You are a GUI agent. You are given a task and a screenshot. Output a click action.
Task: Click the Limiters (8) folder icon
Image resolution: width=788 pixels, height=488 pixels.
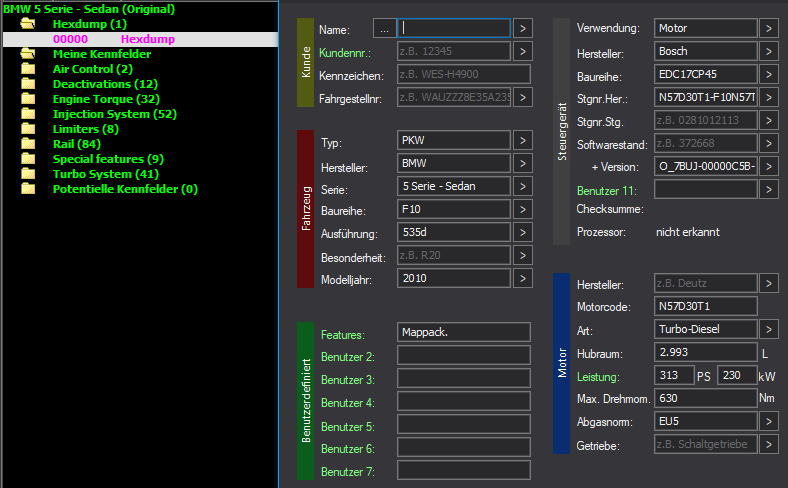pyautogui.click(x=28, y=129)
